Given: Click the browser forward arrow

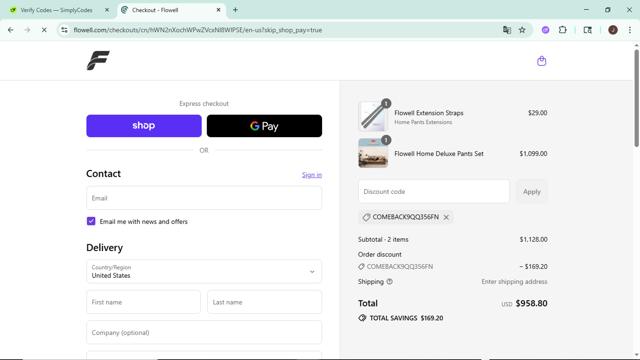Looking at the screenshot, I should pos(27,30).
